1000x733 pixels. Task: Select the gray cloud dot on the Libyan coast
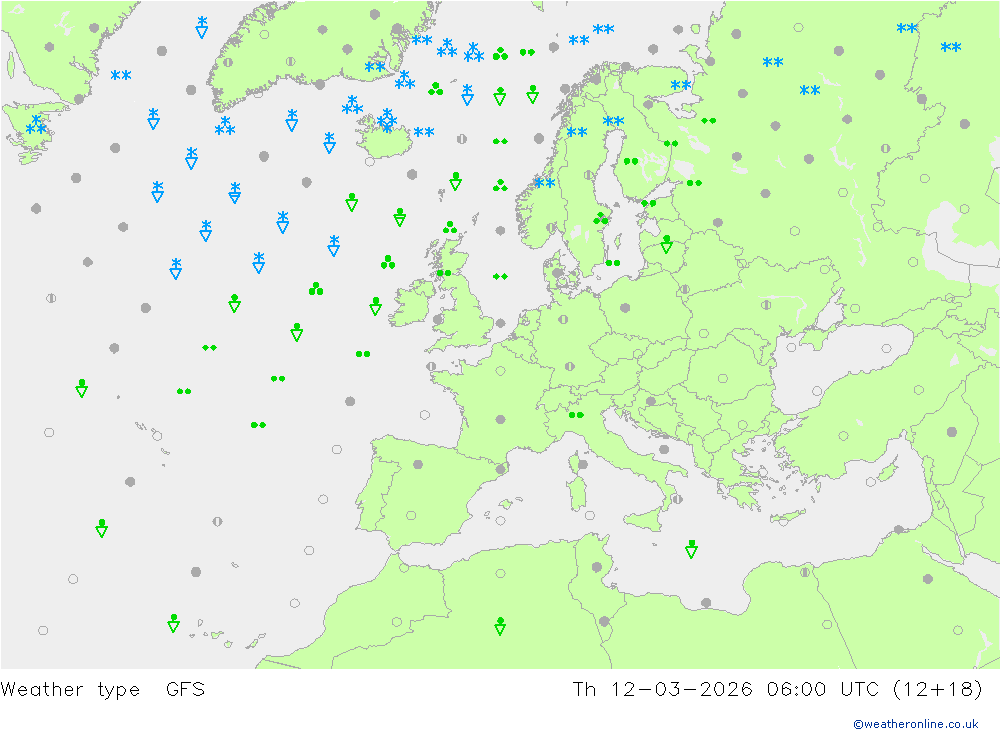[706, 603]
